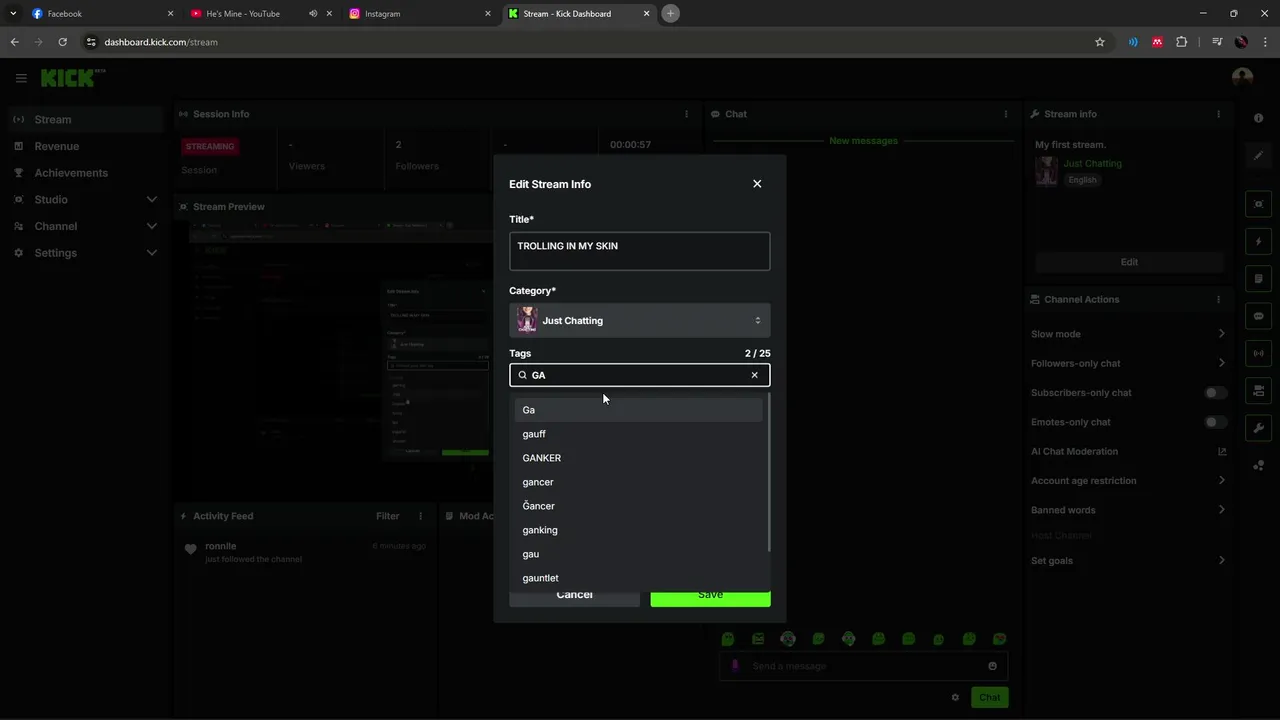The image size is (1280, 720).
Task: Open Session Info three-dot menu
Action: coord(686,114)
